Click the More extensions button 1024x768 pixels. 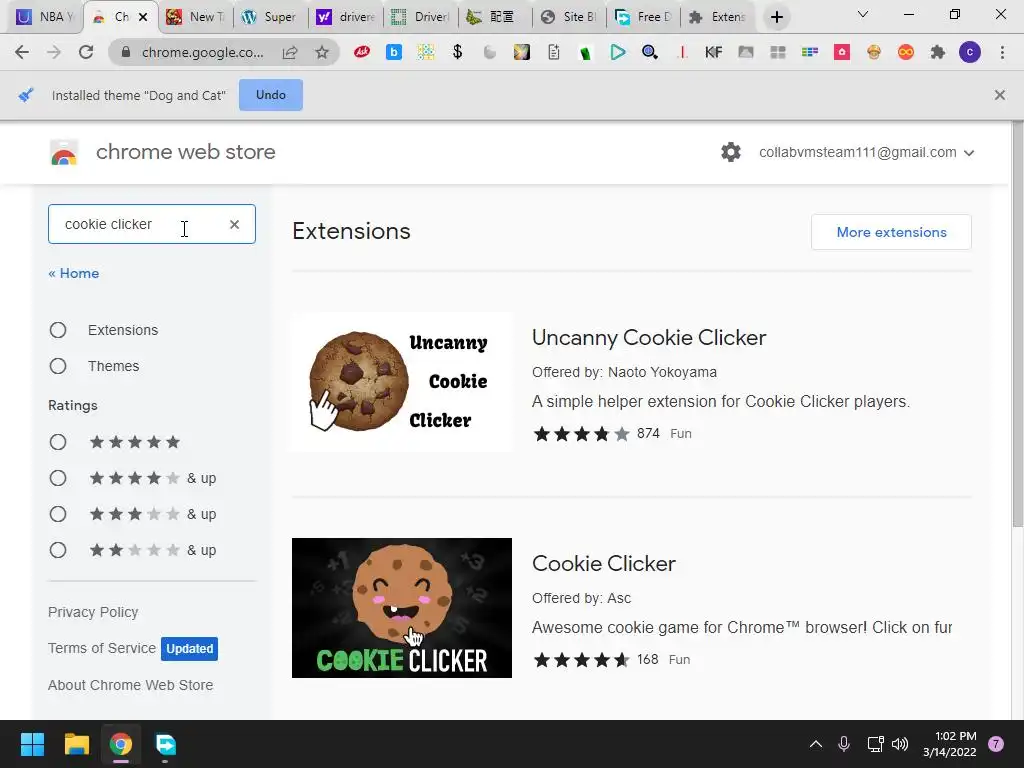point(891,232)
